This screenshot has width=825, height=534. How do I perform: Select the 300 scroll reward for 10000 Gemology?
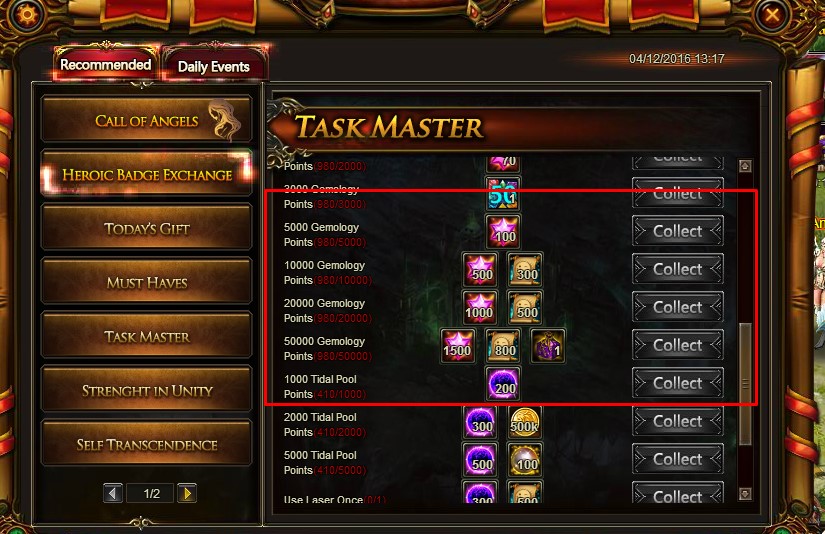point(526,269)
